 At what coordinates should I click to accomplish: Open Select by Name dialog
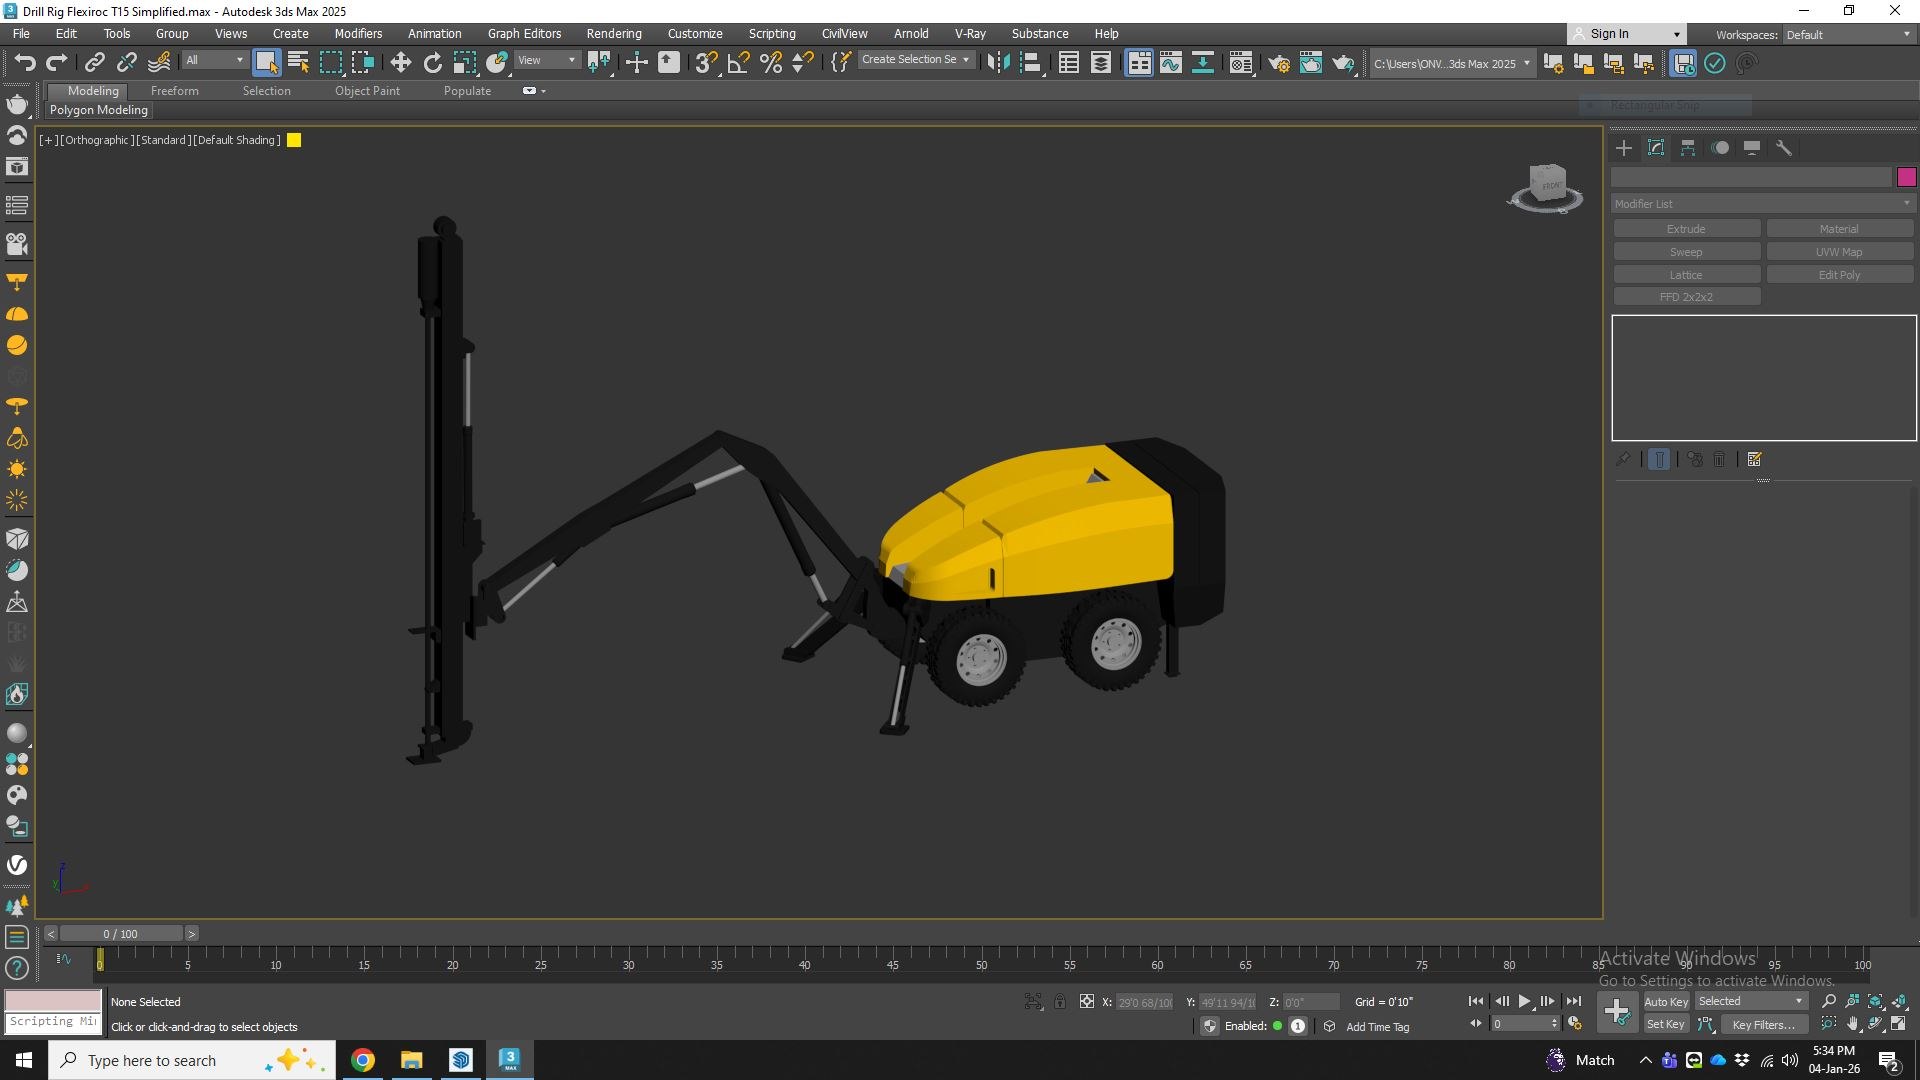click(298, 63)
